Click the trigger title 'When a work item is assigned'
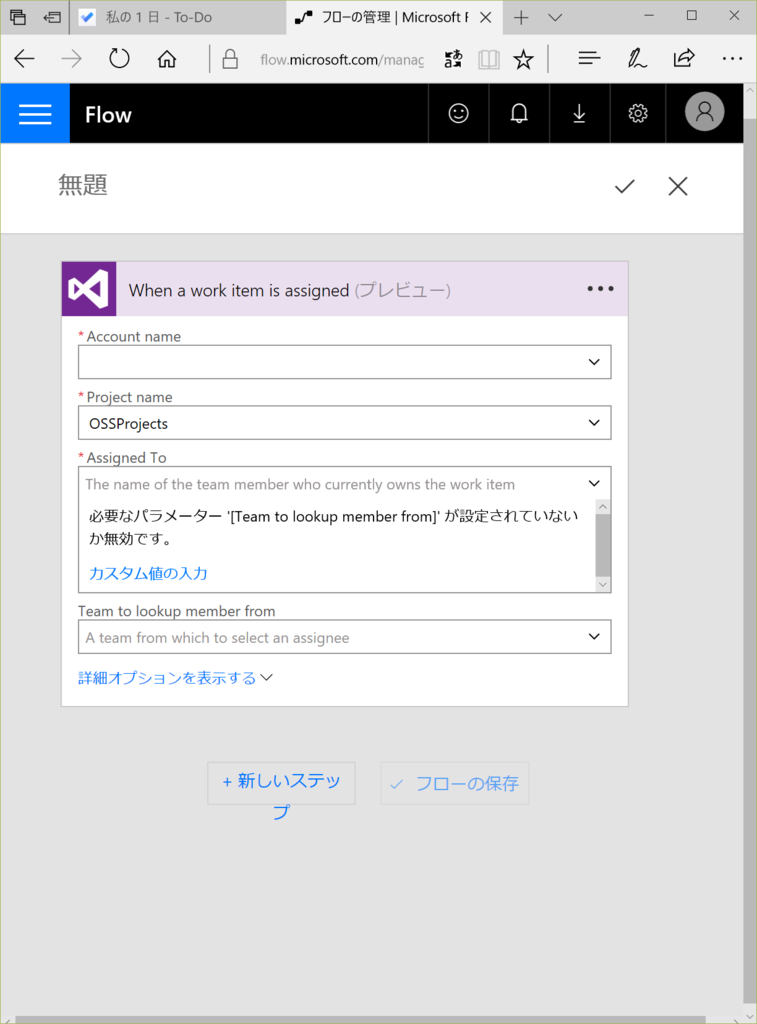Screen dimensions: 757x1024 click(x=239, y=290)
